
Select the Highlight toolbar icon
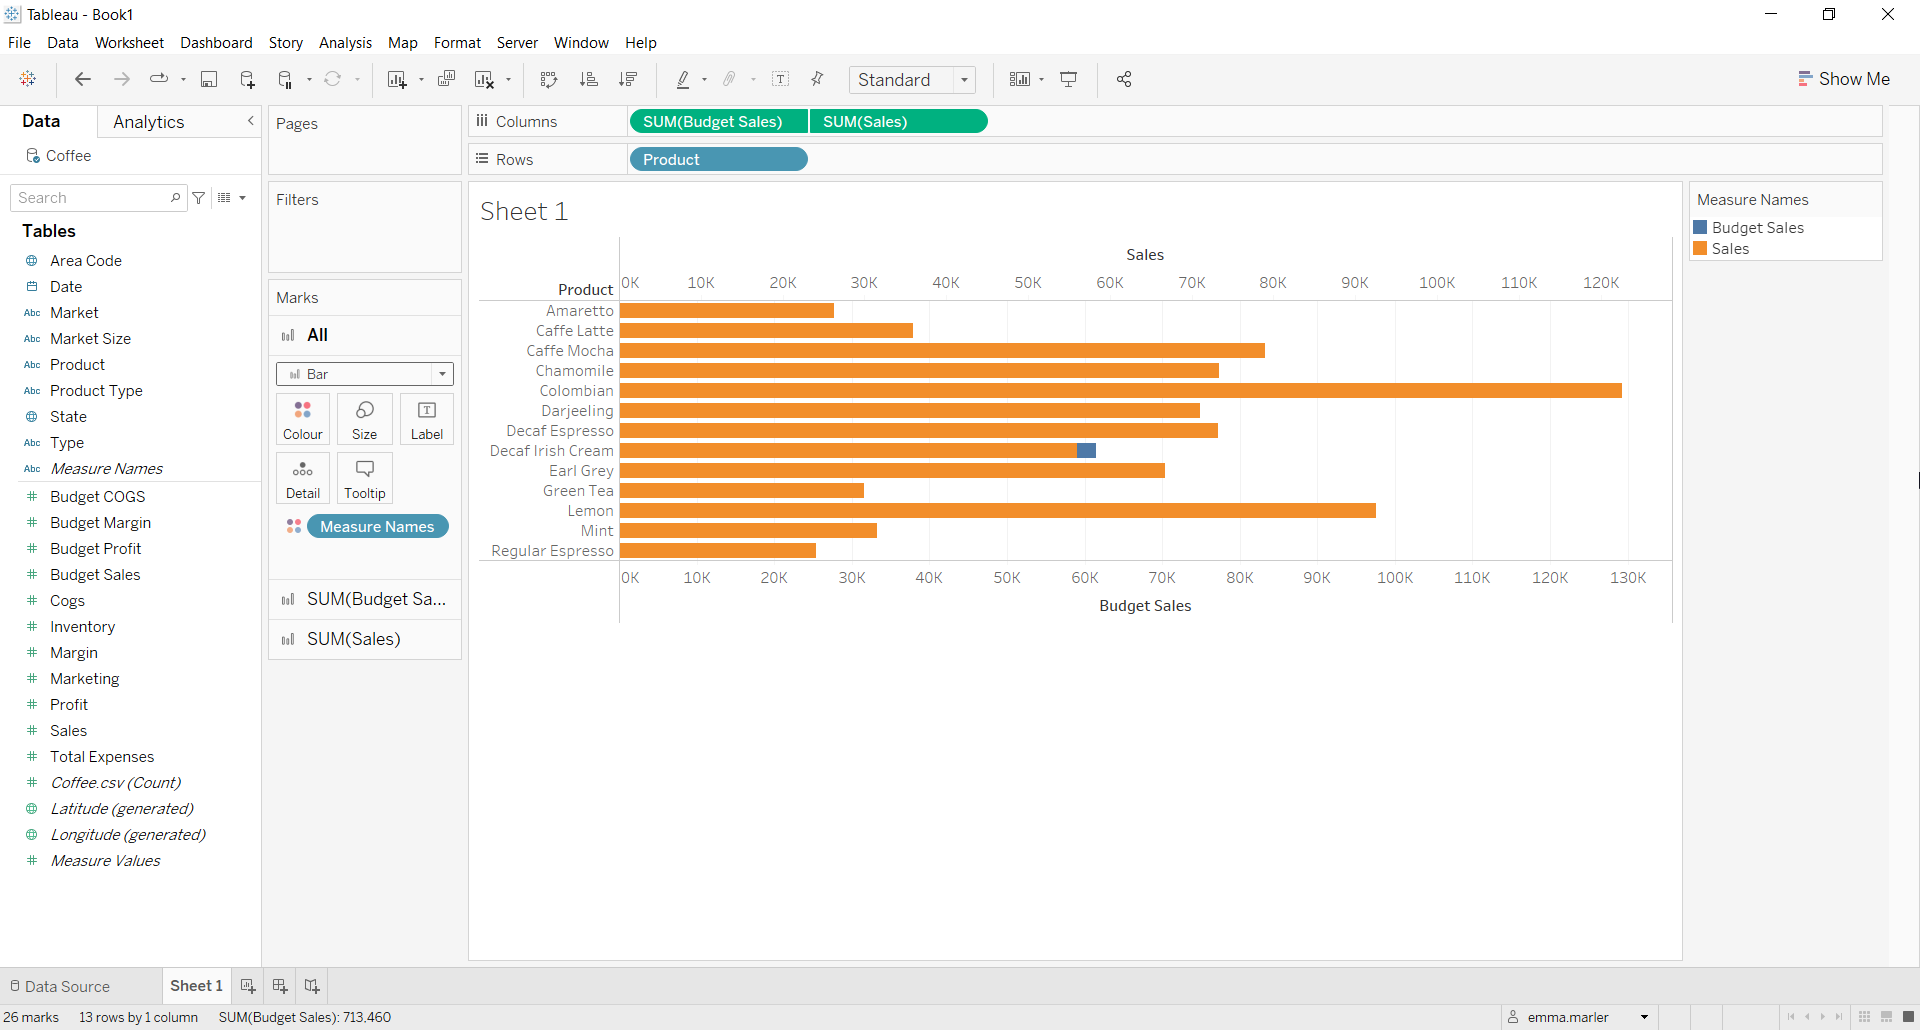point(684,79)
